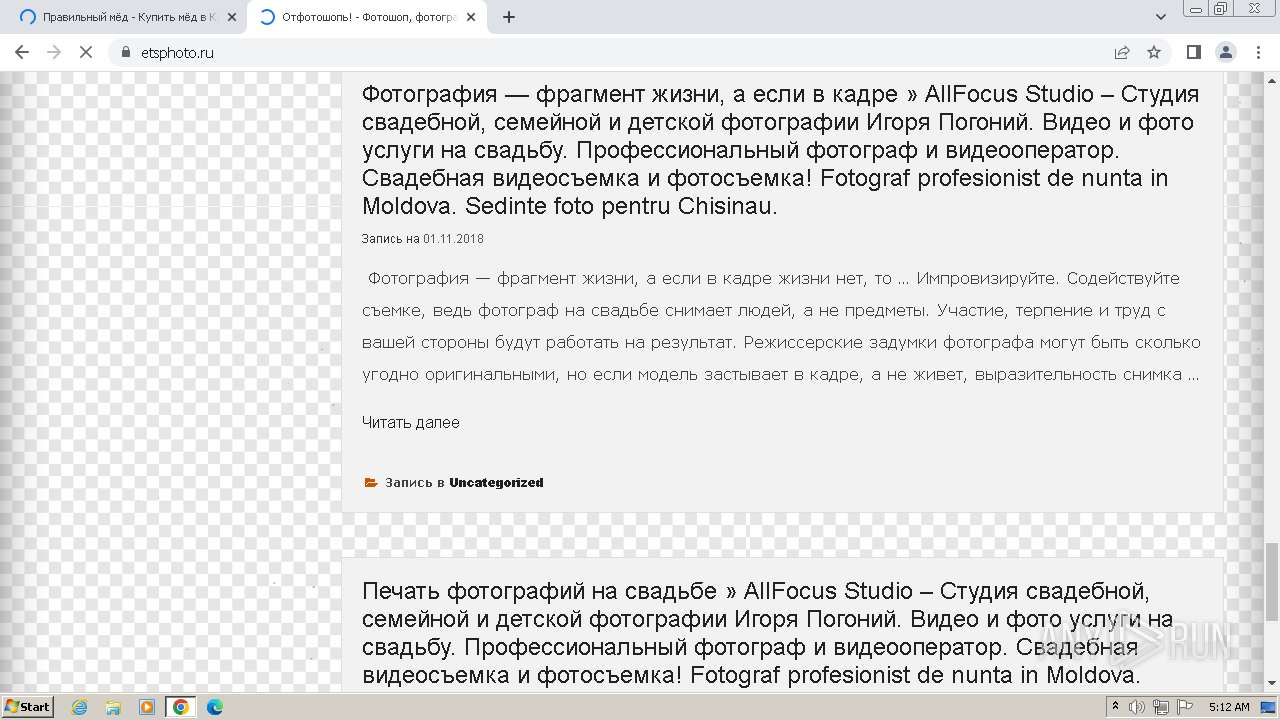Click the 5:12 AM clock
The height and width of the screenshot is (720, 1280).
[1229, 707]
